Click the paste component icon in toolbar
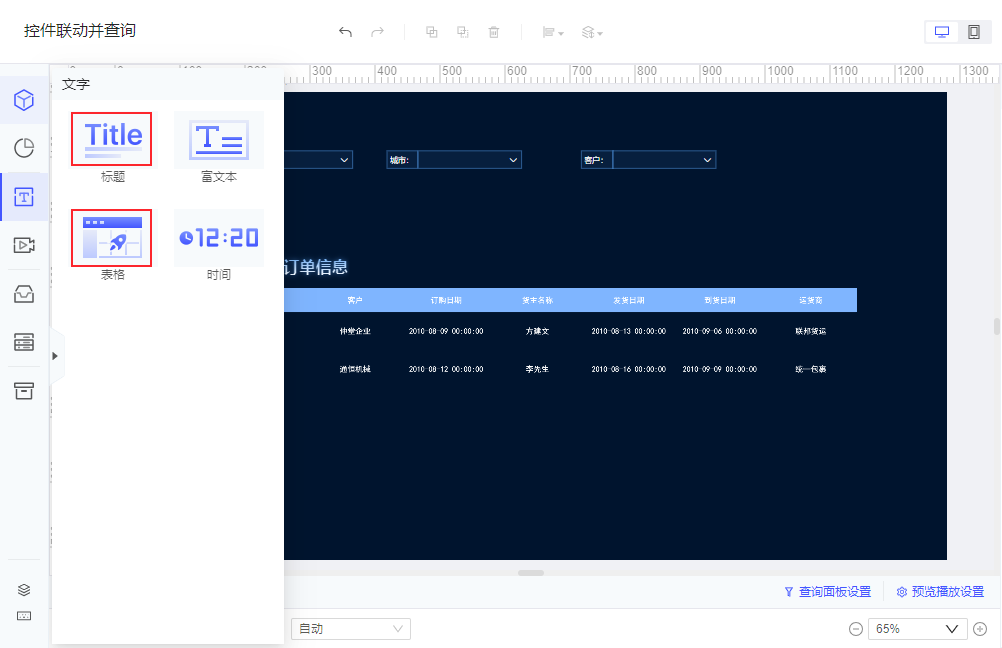Viewport: 1002px width, 648px height. (x=463, y=32)
